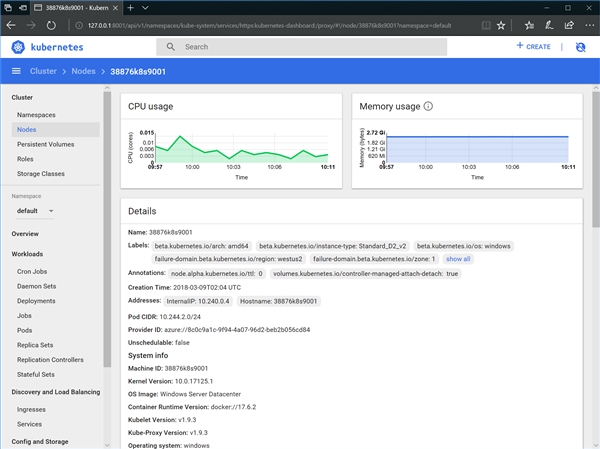
Task: Click the browser back arrow
Action: [12, 24]
